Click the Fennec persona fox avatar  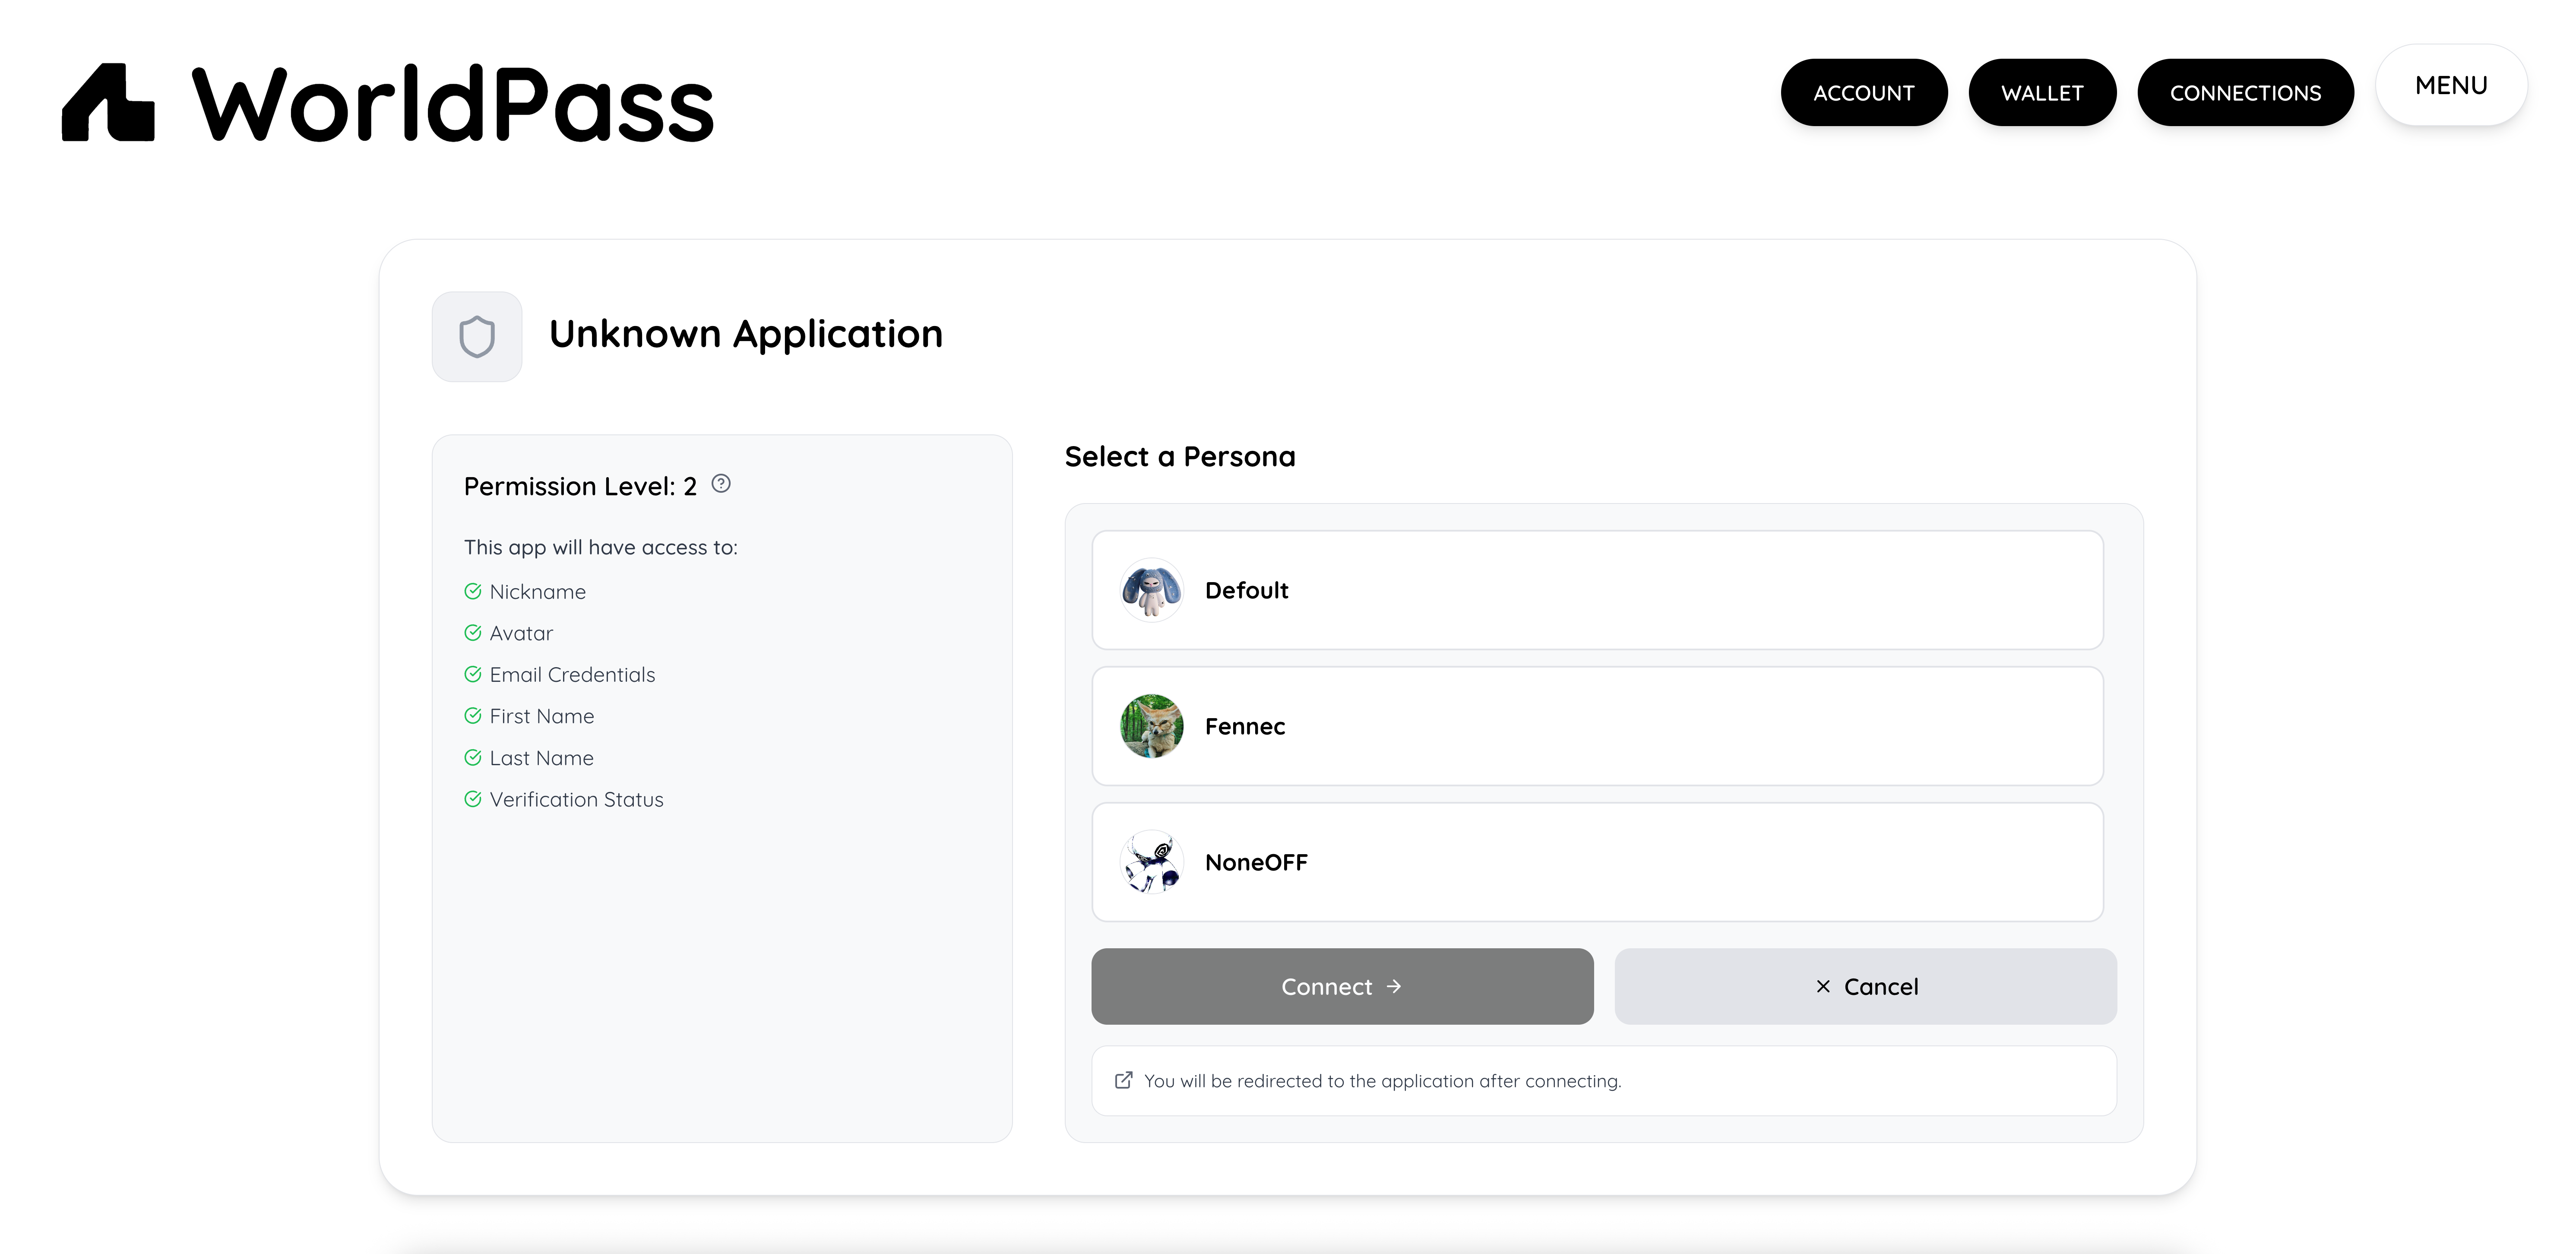(1151, 726)
